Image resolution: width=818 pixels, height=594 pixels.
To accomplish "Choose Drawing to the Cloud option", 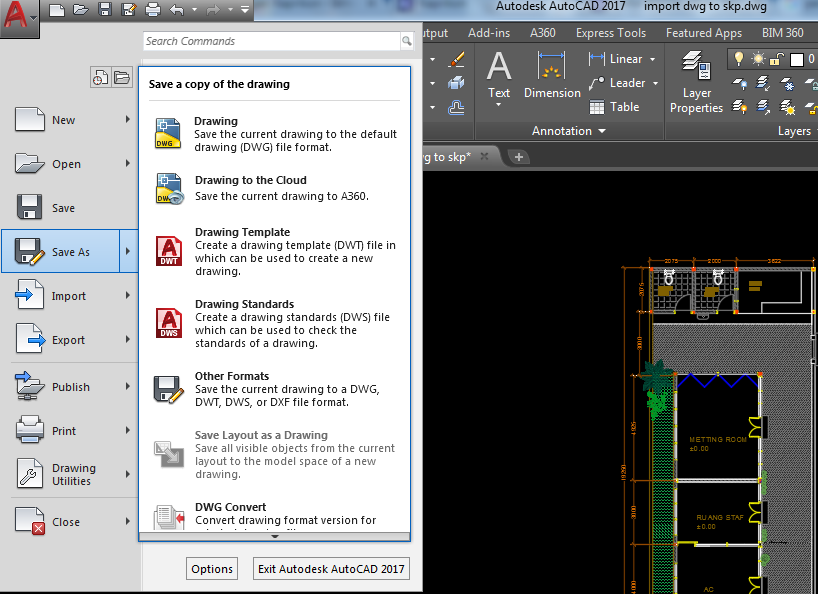I will pyautogui.click(x=274, y=188).
